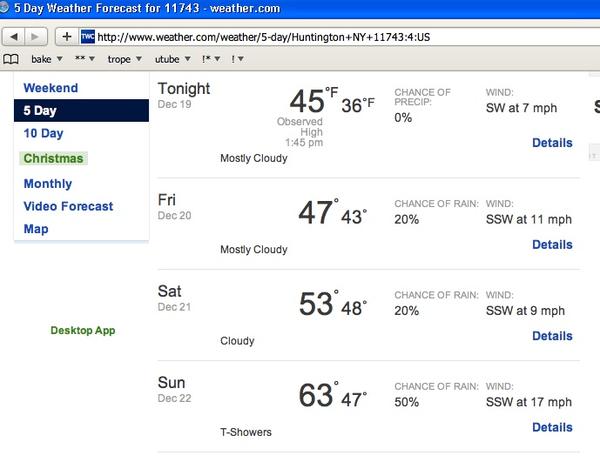Click the browser back arrow button
Image resolution: width=600 pixels, height=462 pixels.
[x=15, y=37]
